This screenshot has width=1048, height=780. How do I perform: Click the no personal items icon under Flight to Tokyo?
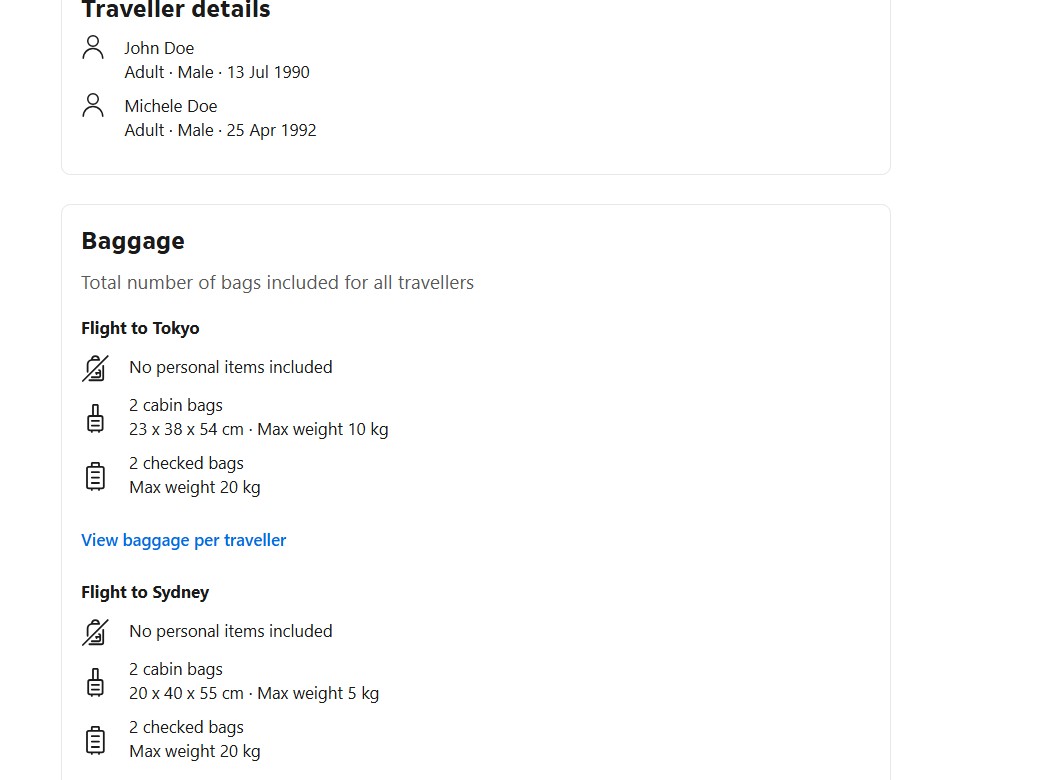pos(95,368)
